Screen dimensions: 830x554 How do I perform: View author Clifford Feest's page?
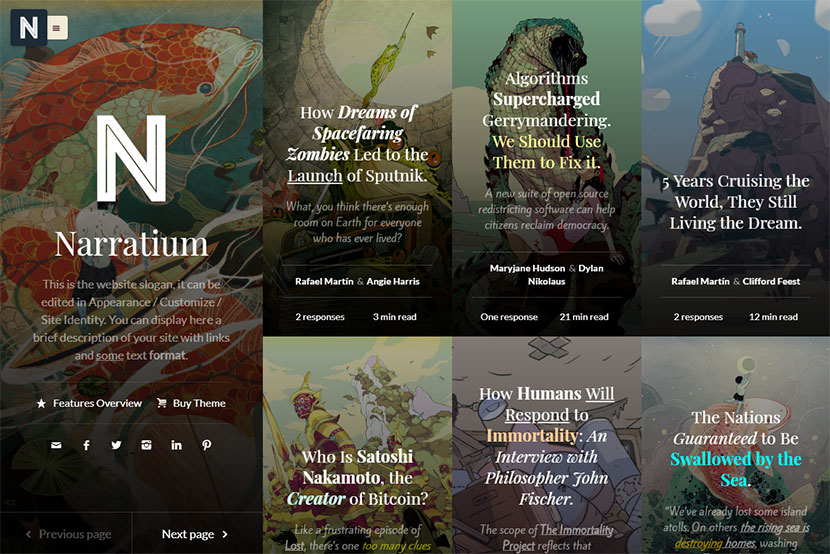771,281
